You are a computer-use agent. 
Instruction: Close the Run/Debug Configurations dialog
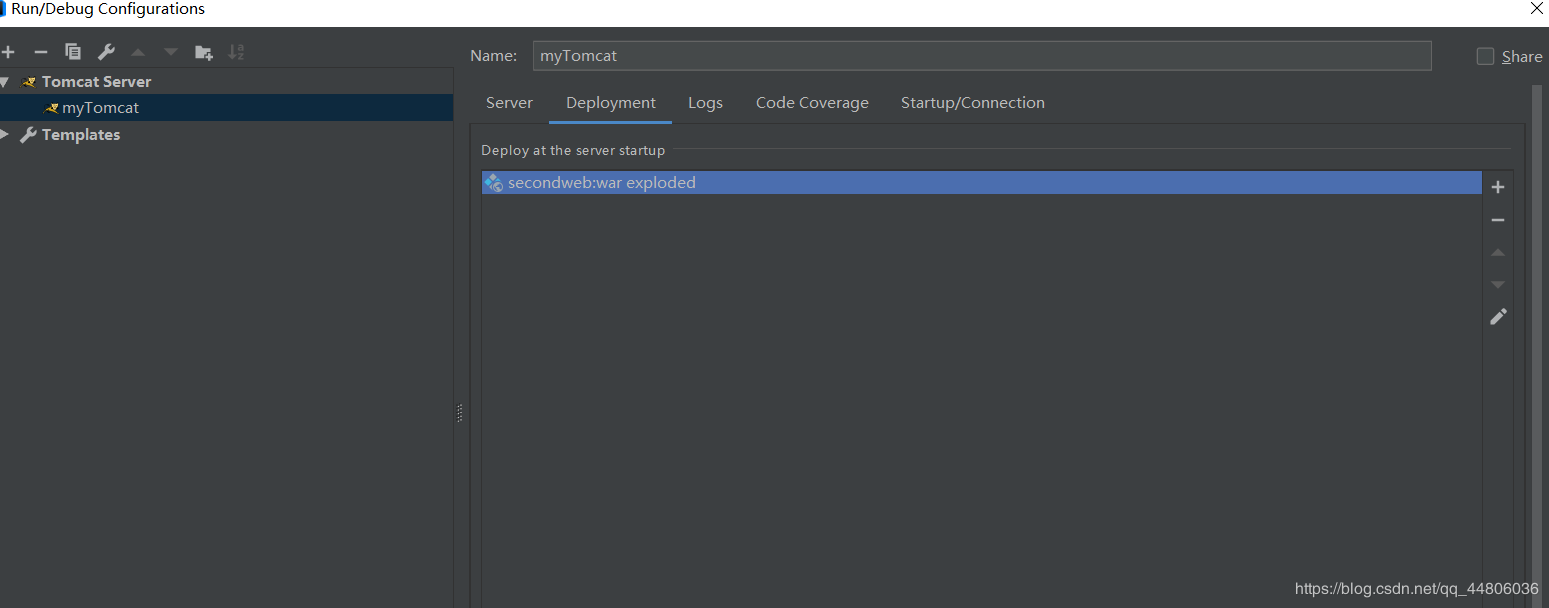point(1537,9)
